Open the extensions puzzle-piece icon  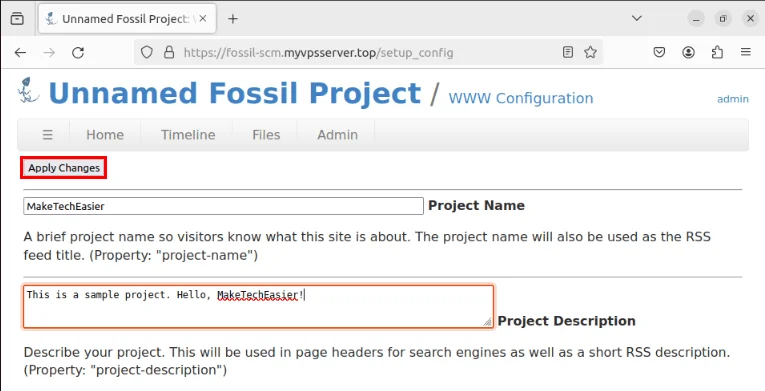(717, 52)
